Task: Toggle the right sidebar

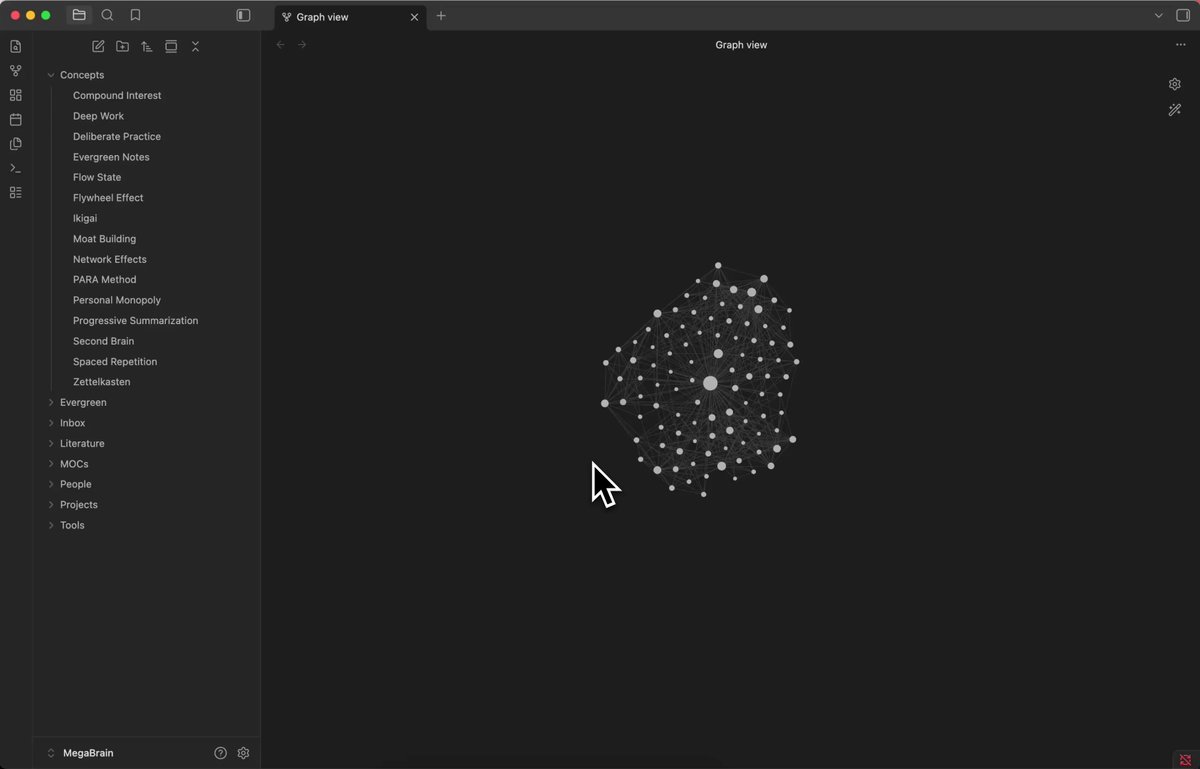Action: point(1183,15)
